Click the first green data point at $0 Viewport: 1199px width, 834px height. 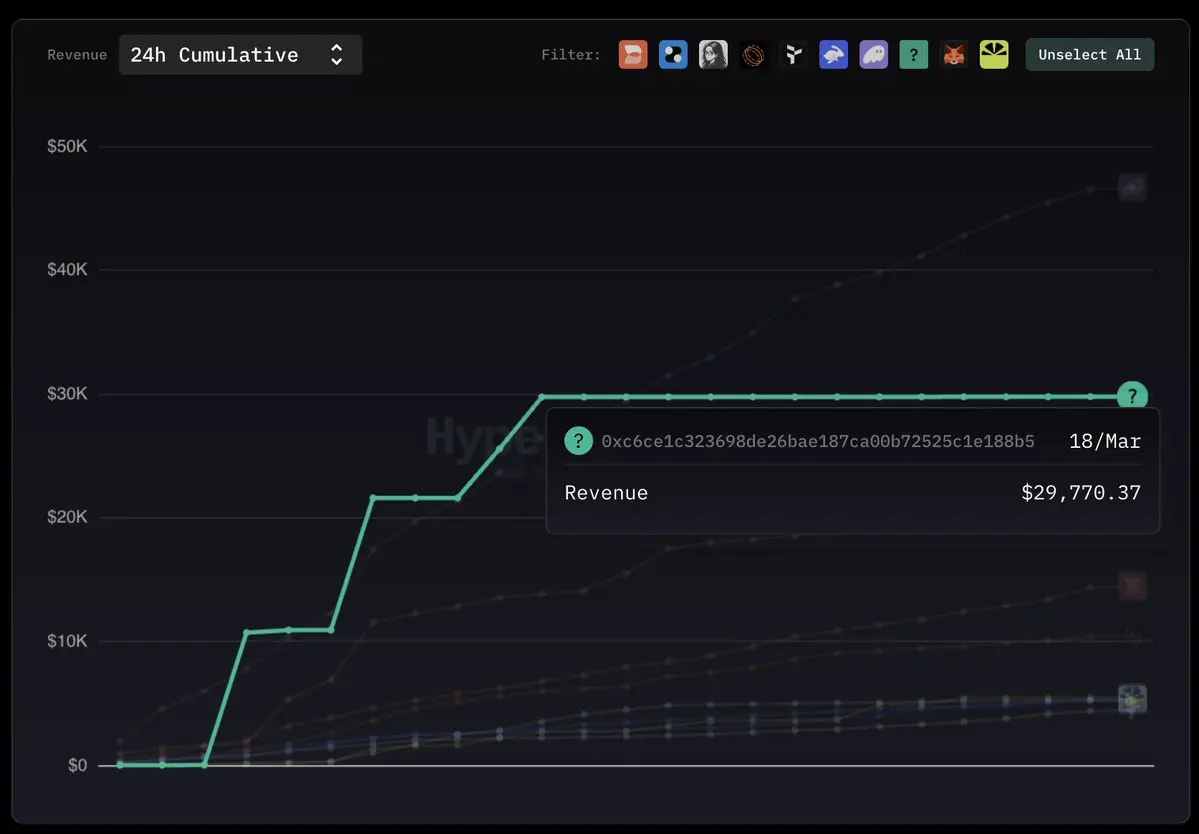coord(120,764)
